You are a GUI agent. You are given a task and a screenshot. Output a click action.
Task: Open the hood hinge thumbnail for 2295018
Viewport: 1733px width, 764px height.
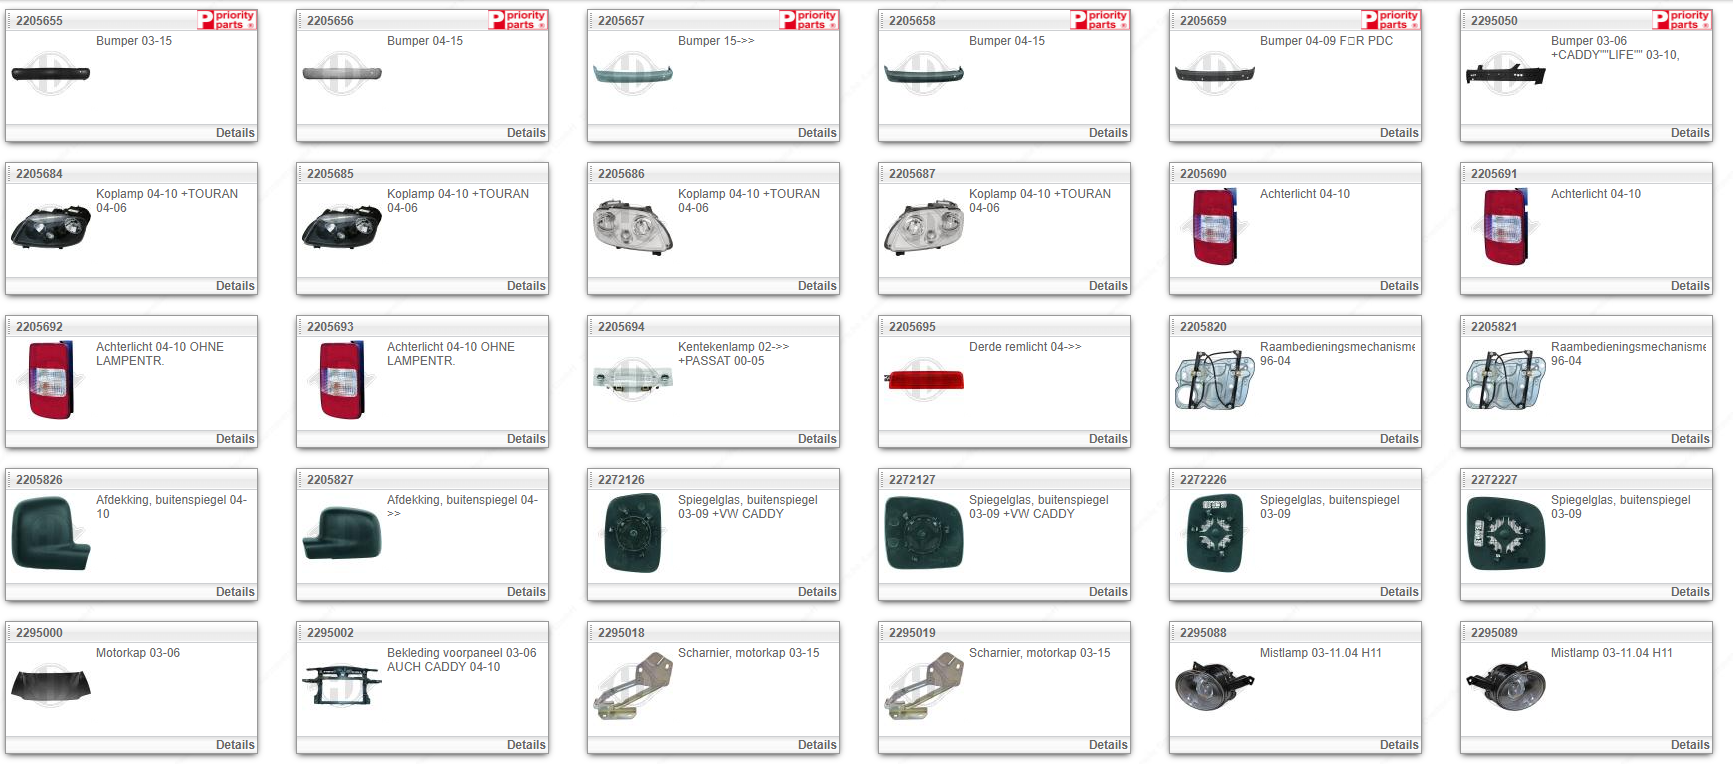[x=632, y=686]
